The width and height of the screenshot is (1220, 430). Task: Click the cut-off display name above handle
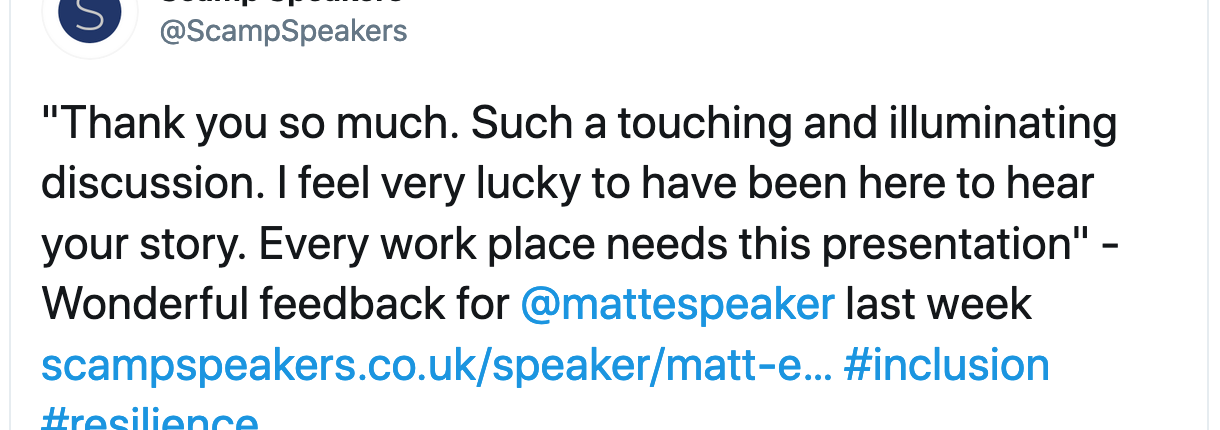pos(281,4)
